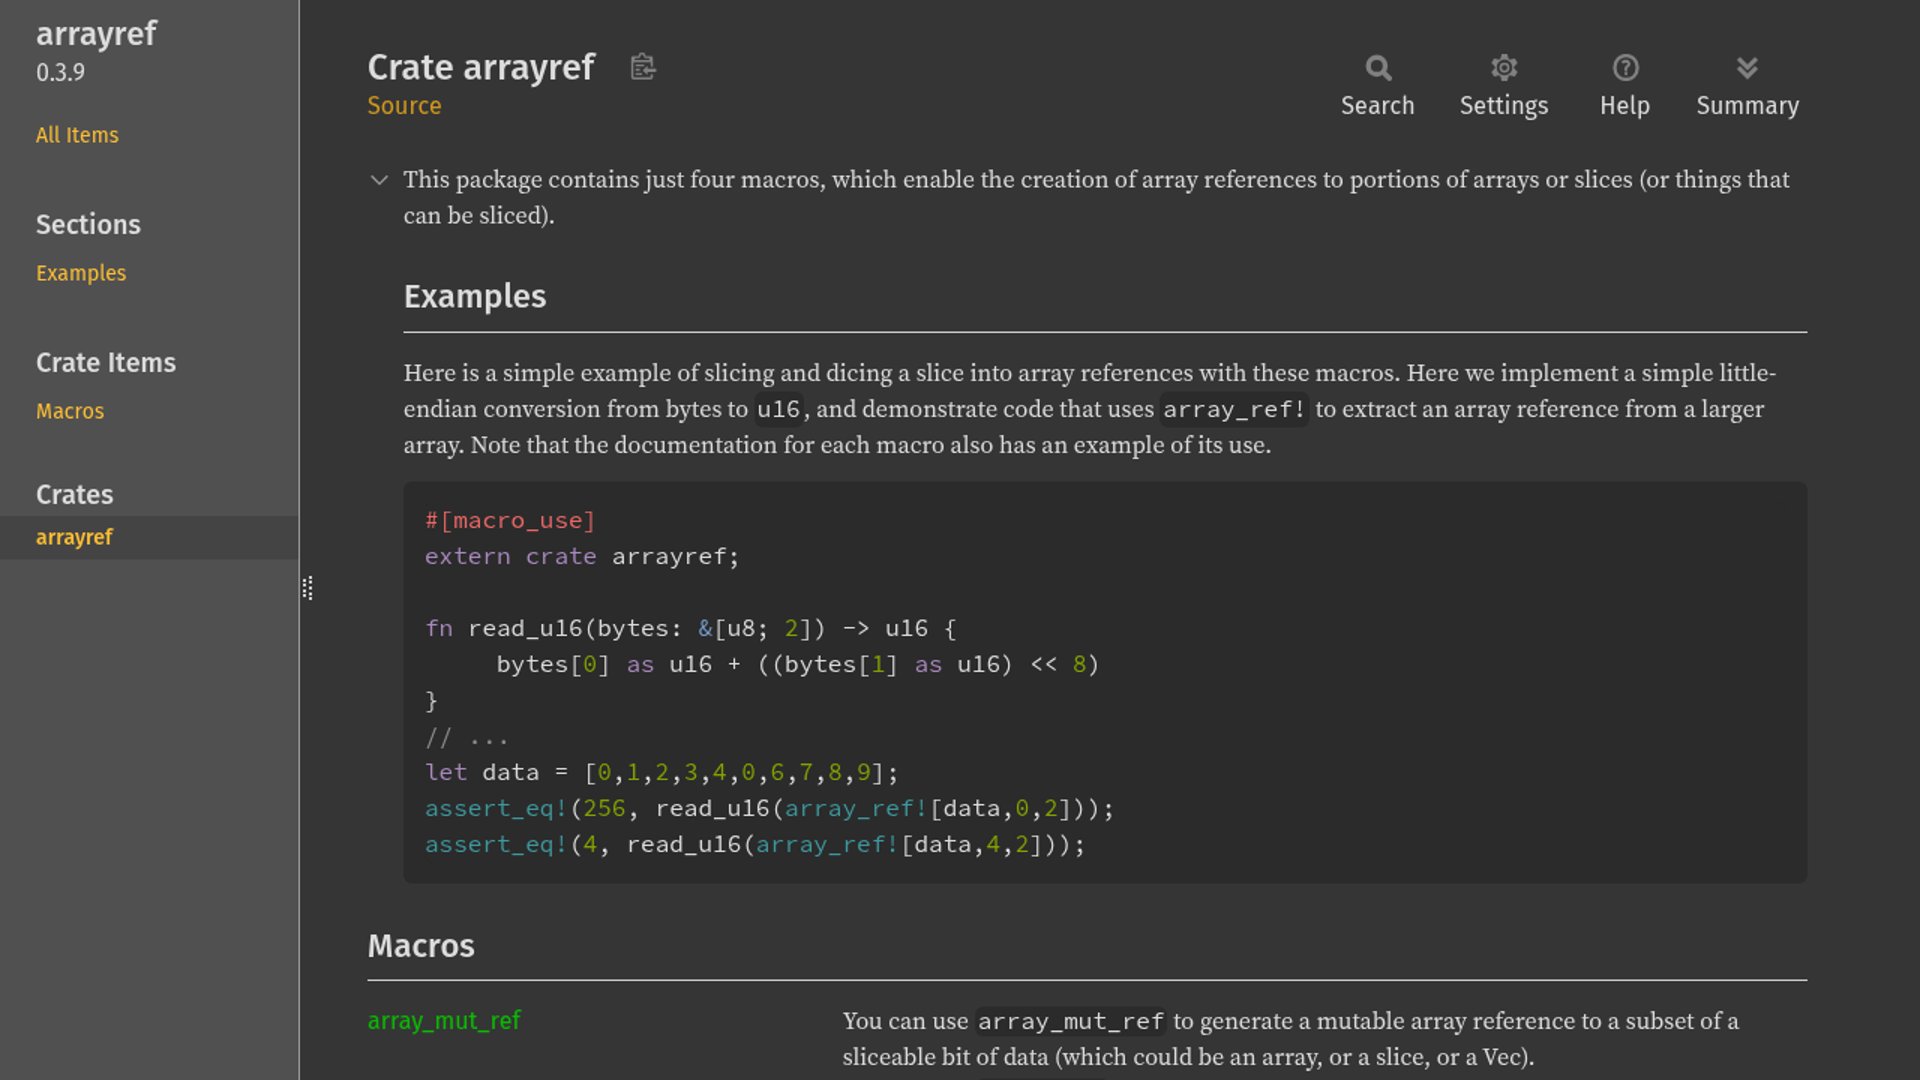Select the arrayref crate in the Crates list
The height and width of the screenshot is (1080, 1920).
point(74,537)
